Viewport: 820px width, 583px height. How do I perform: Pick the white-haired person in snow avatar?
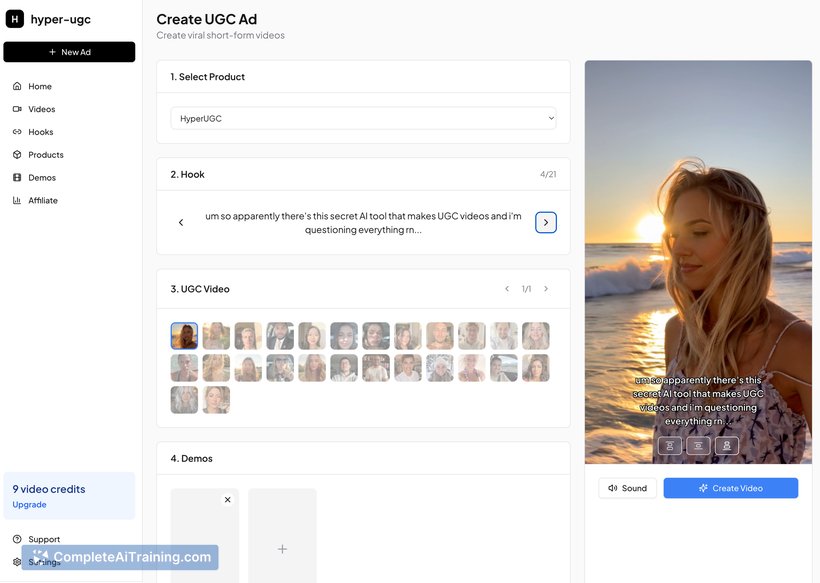[439, 368]
